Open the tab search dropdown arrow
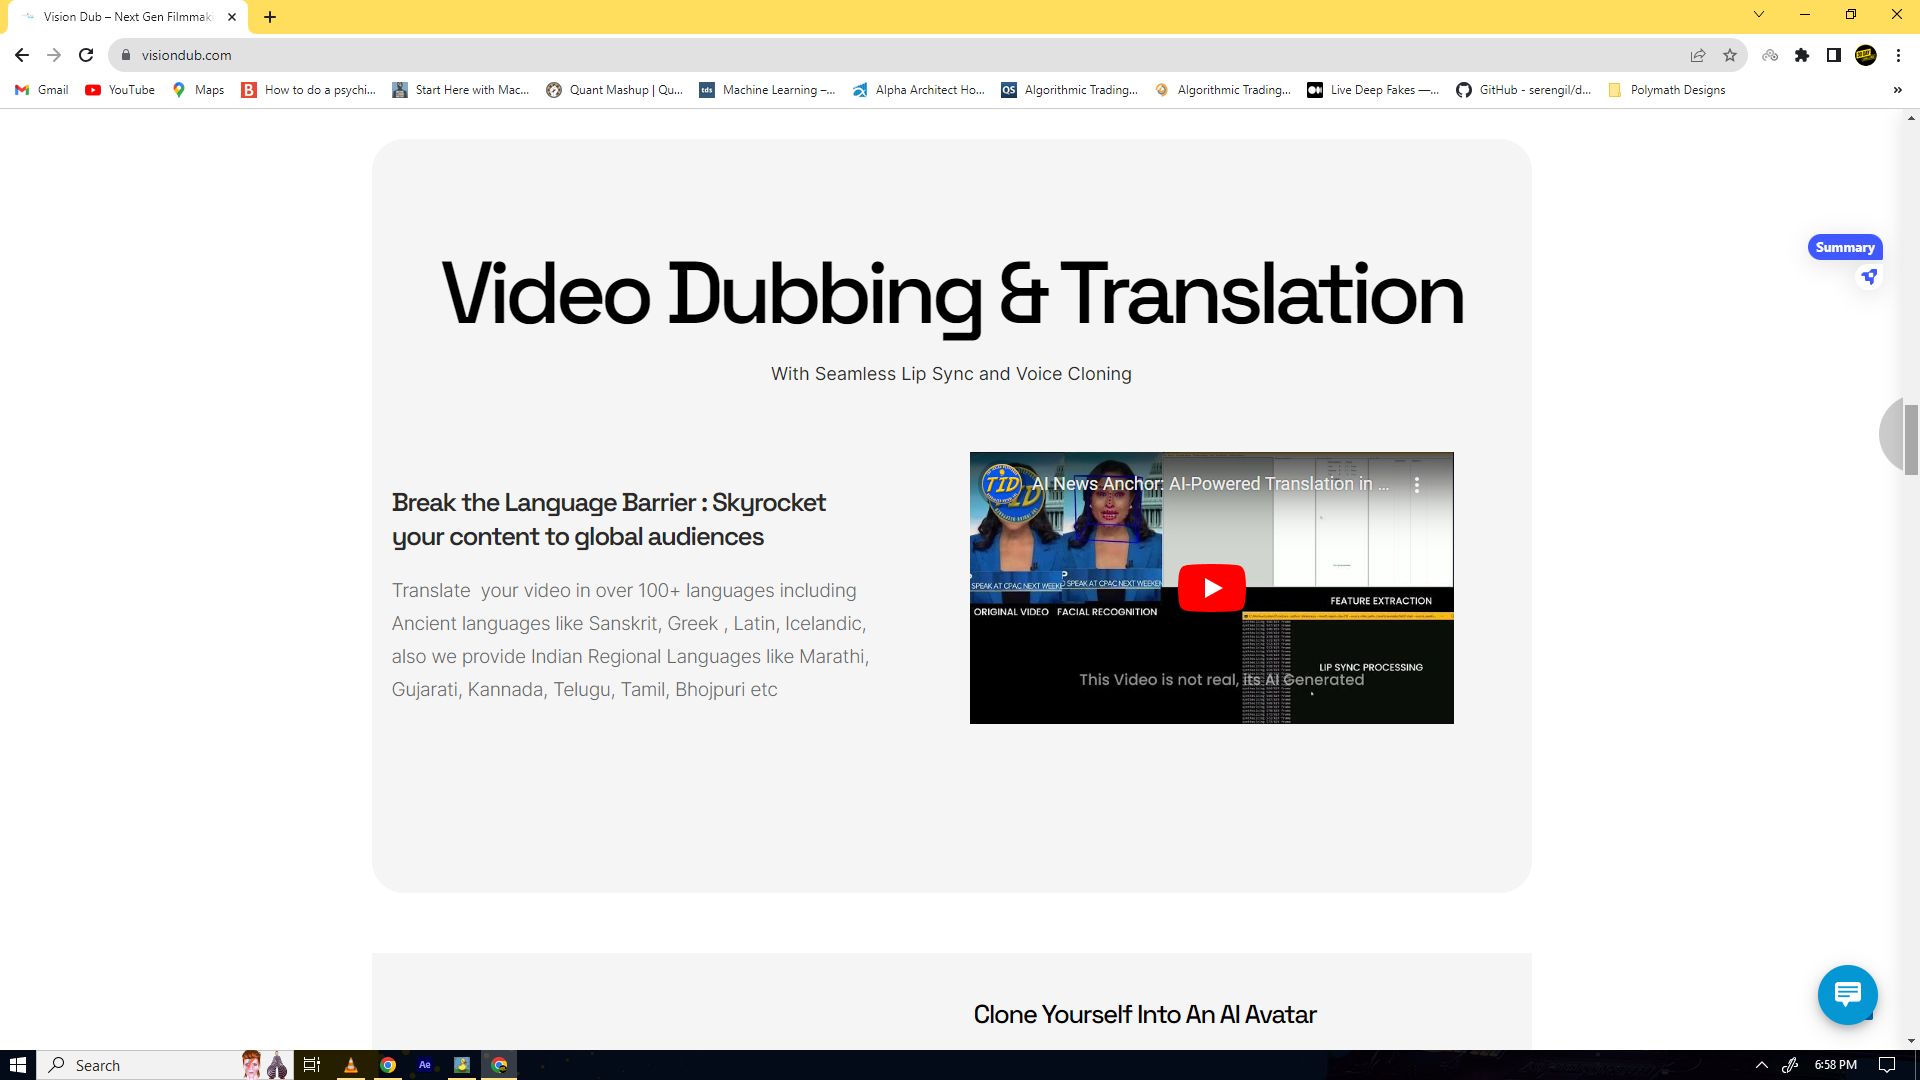The image size is (1920, 1080). [1758, 15]
